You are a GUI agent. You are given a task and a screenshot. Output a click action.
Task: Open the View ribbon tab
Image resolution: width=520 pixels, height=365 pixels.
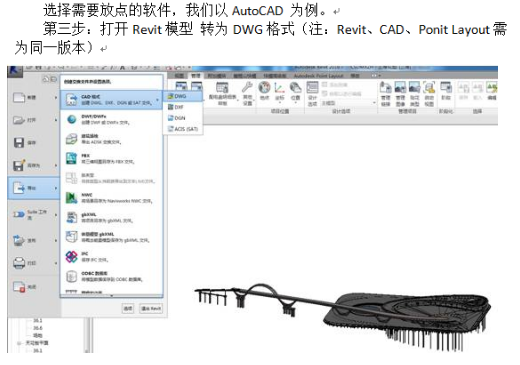point(179,76)
